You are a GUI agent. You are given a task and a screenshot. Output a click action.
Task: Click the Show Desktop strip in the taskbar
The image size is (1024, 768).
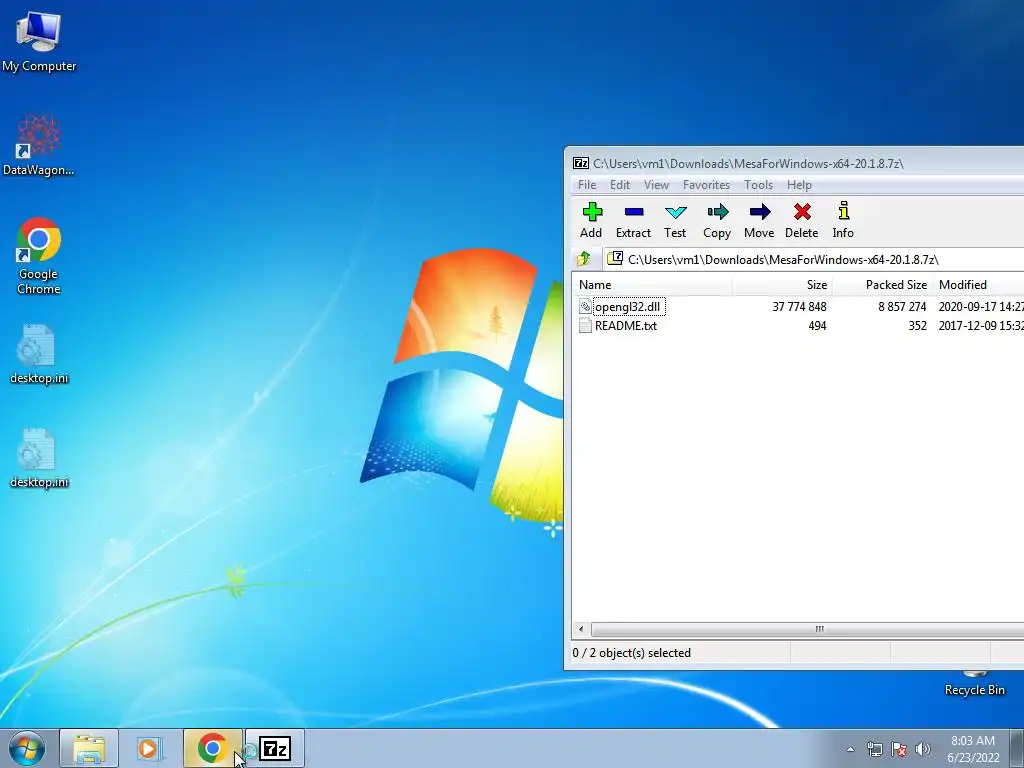1017,748
